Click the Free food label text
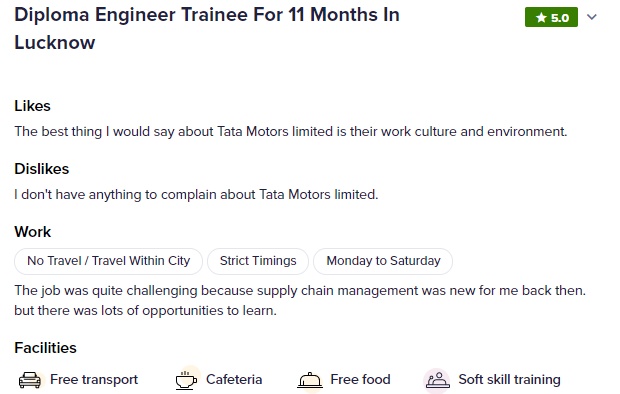The image size is (620, 394). (x=360, y=379)
